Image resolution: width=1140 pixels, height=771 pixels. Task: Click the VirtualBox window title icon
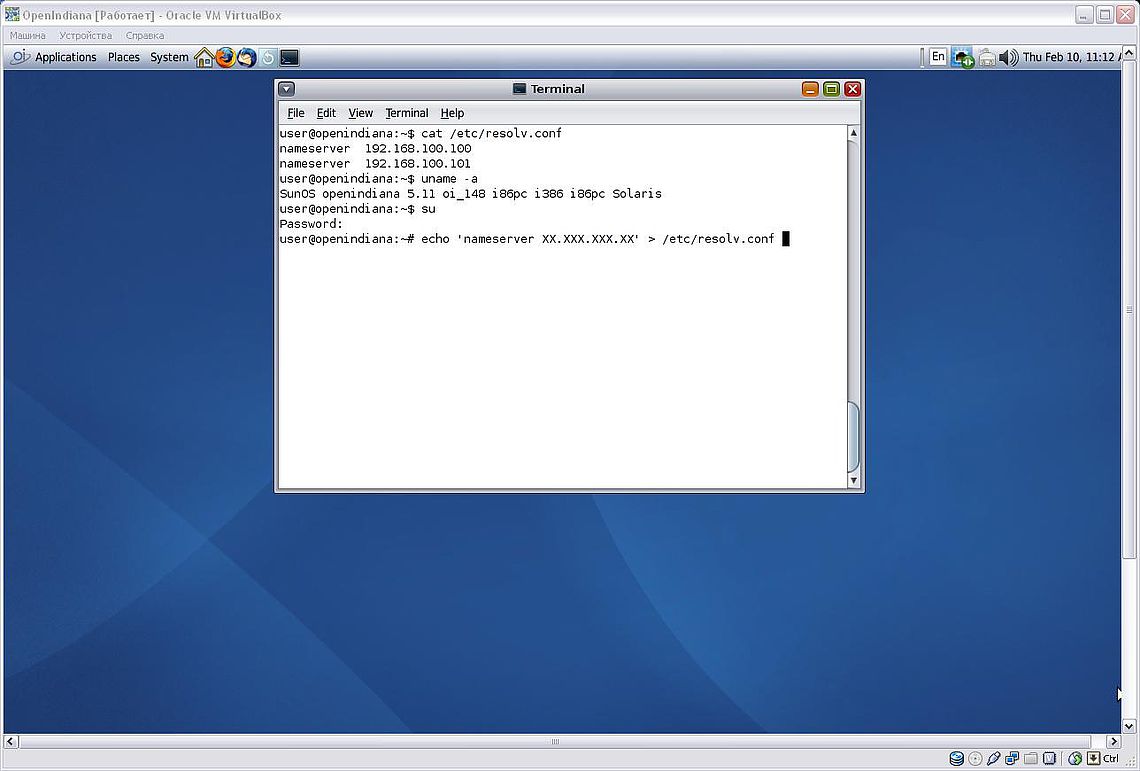pos(12,15)
